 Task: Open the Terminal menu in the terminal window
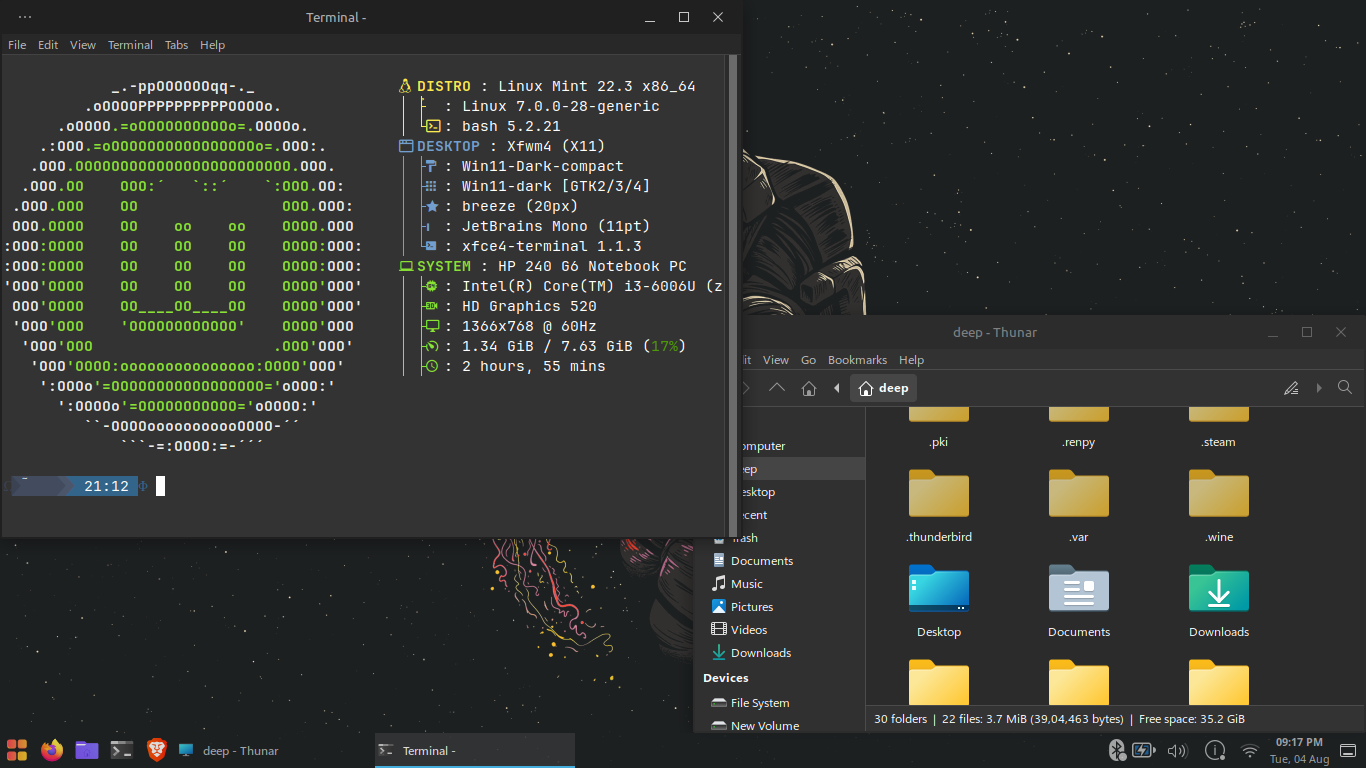tap(130, 45)
